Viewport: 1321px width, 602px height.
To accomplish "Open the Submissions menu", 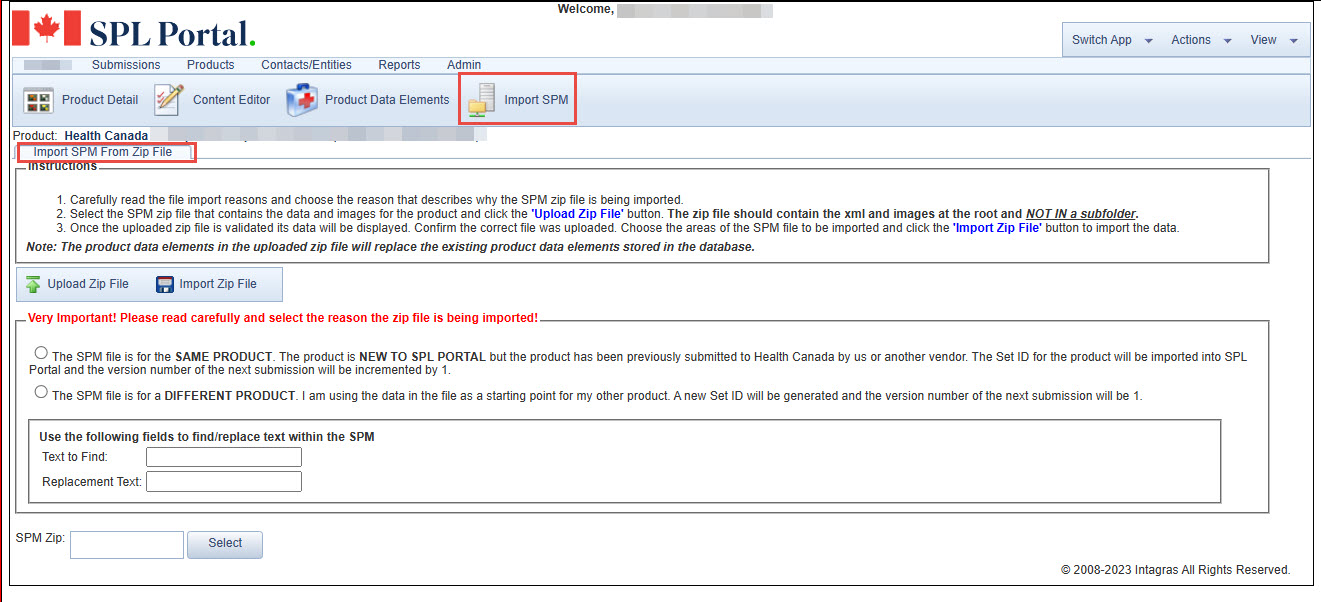I will (x=126, y=65).
